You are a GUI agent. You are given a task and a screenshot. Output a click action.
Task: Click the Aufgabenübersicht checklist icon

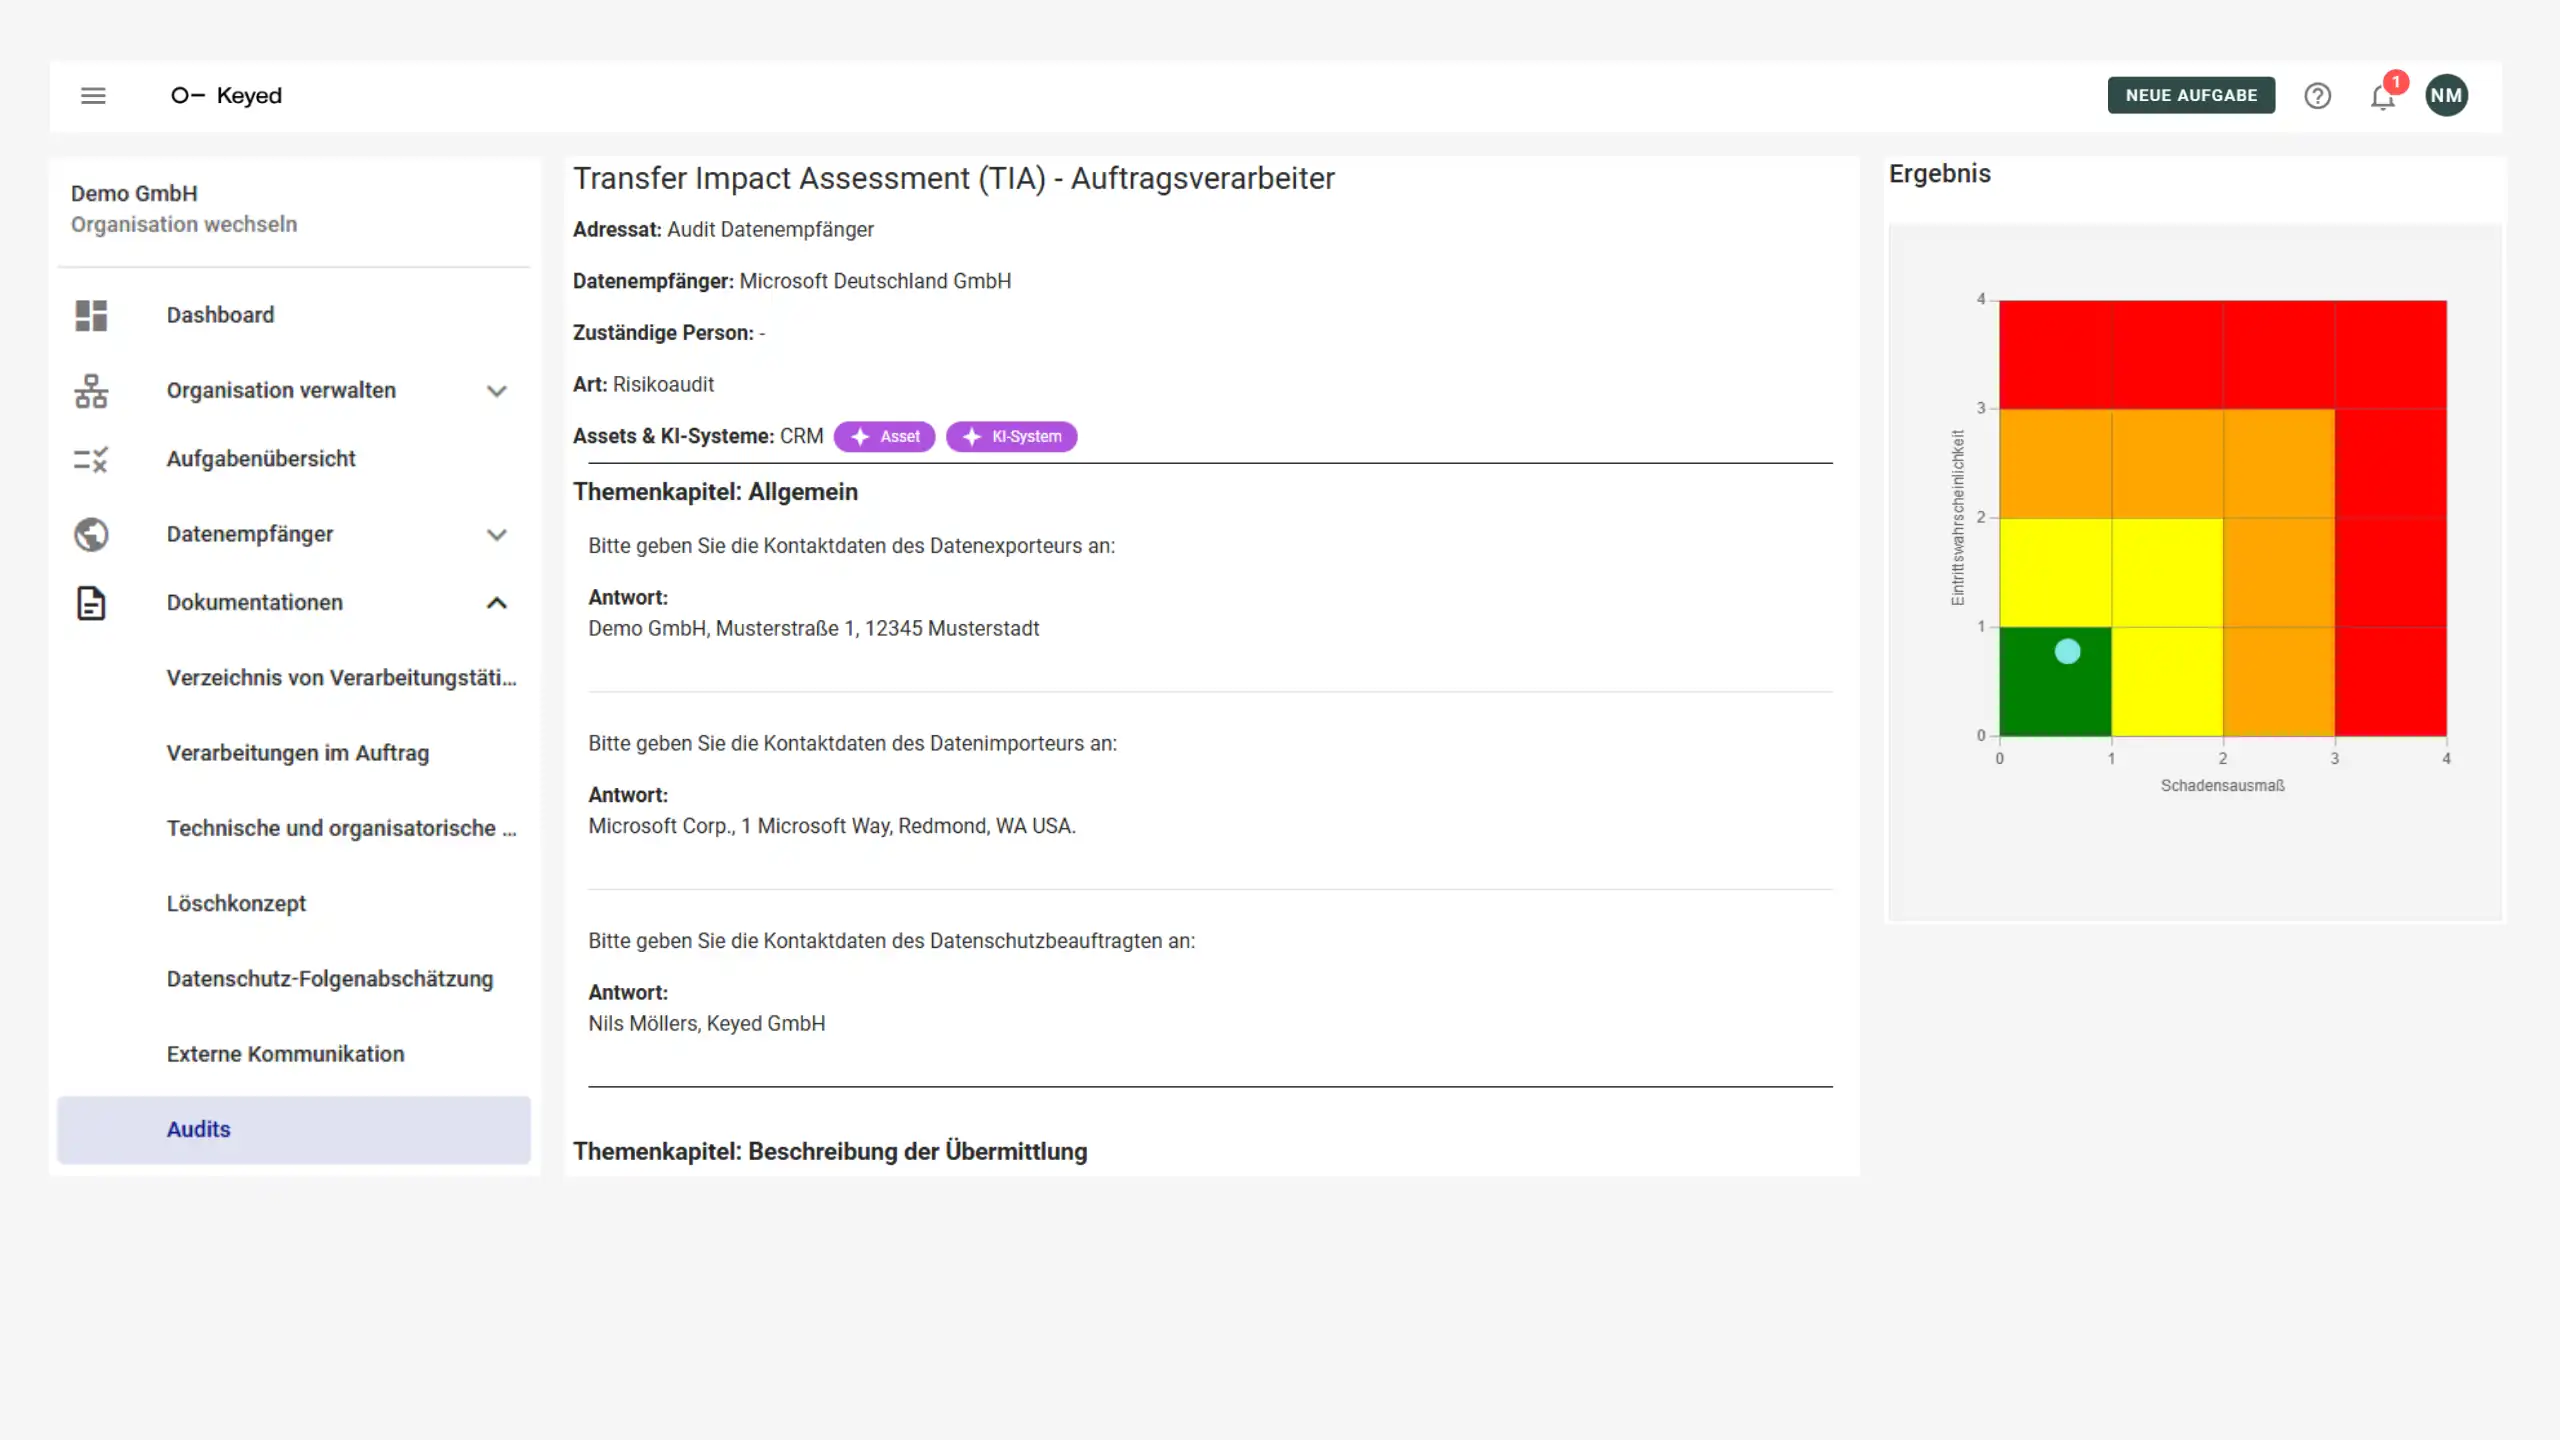[91, 459]
